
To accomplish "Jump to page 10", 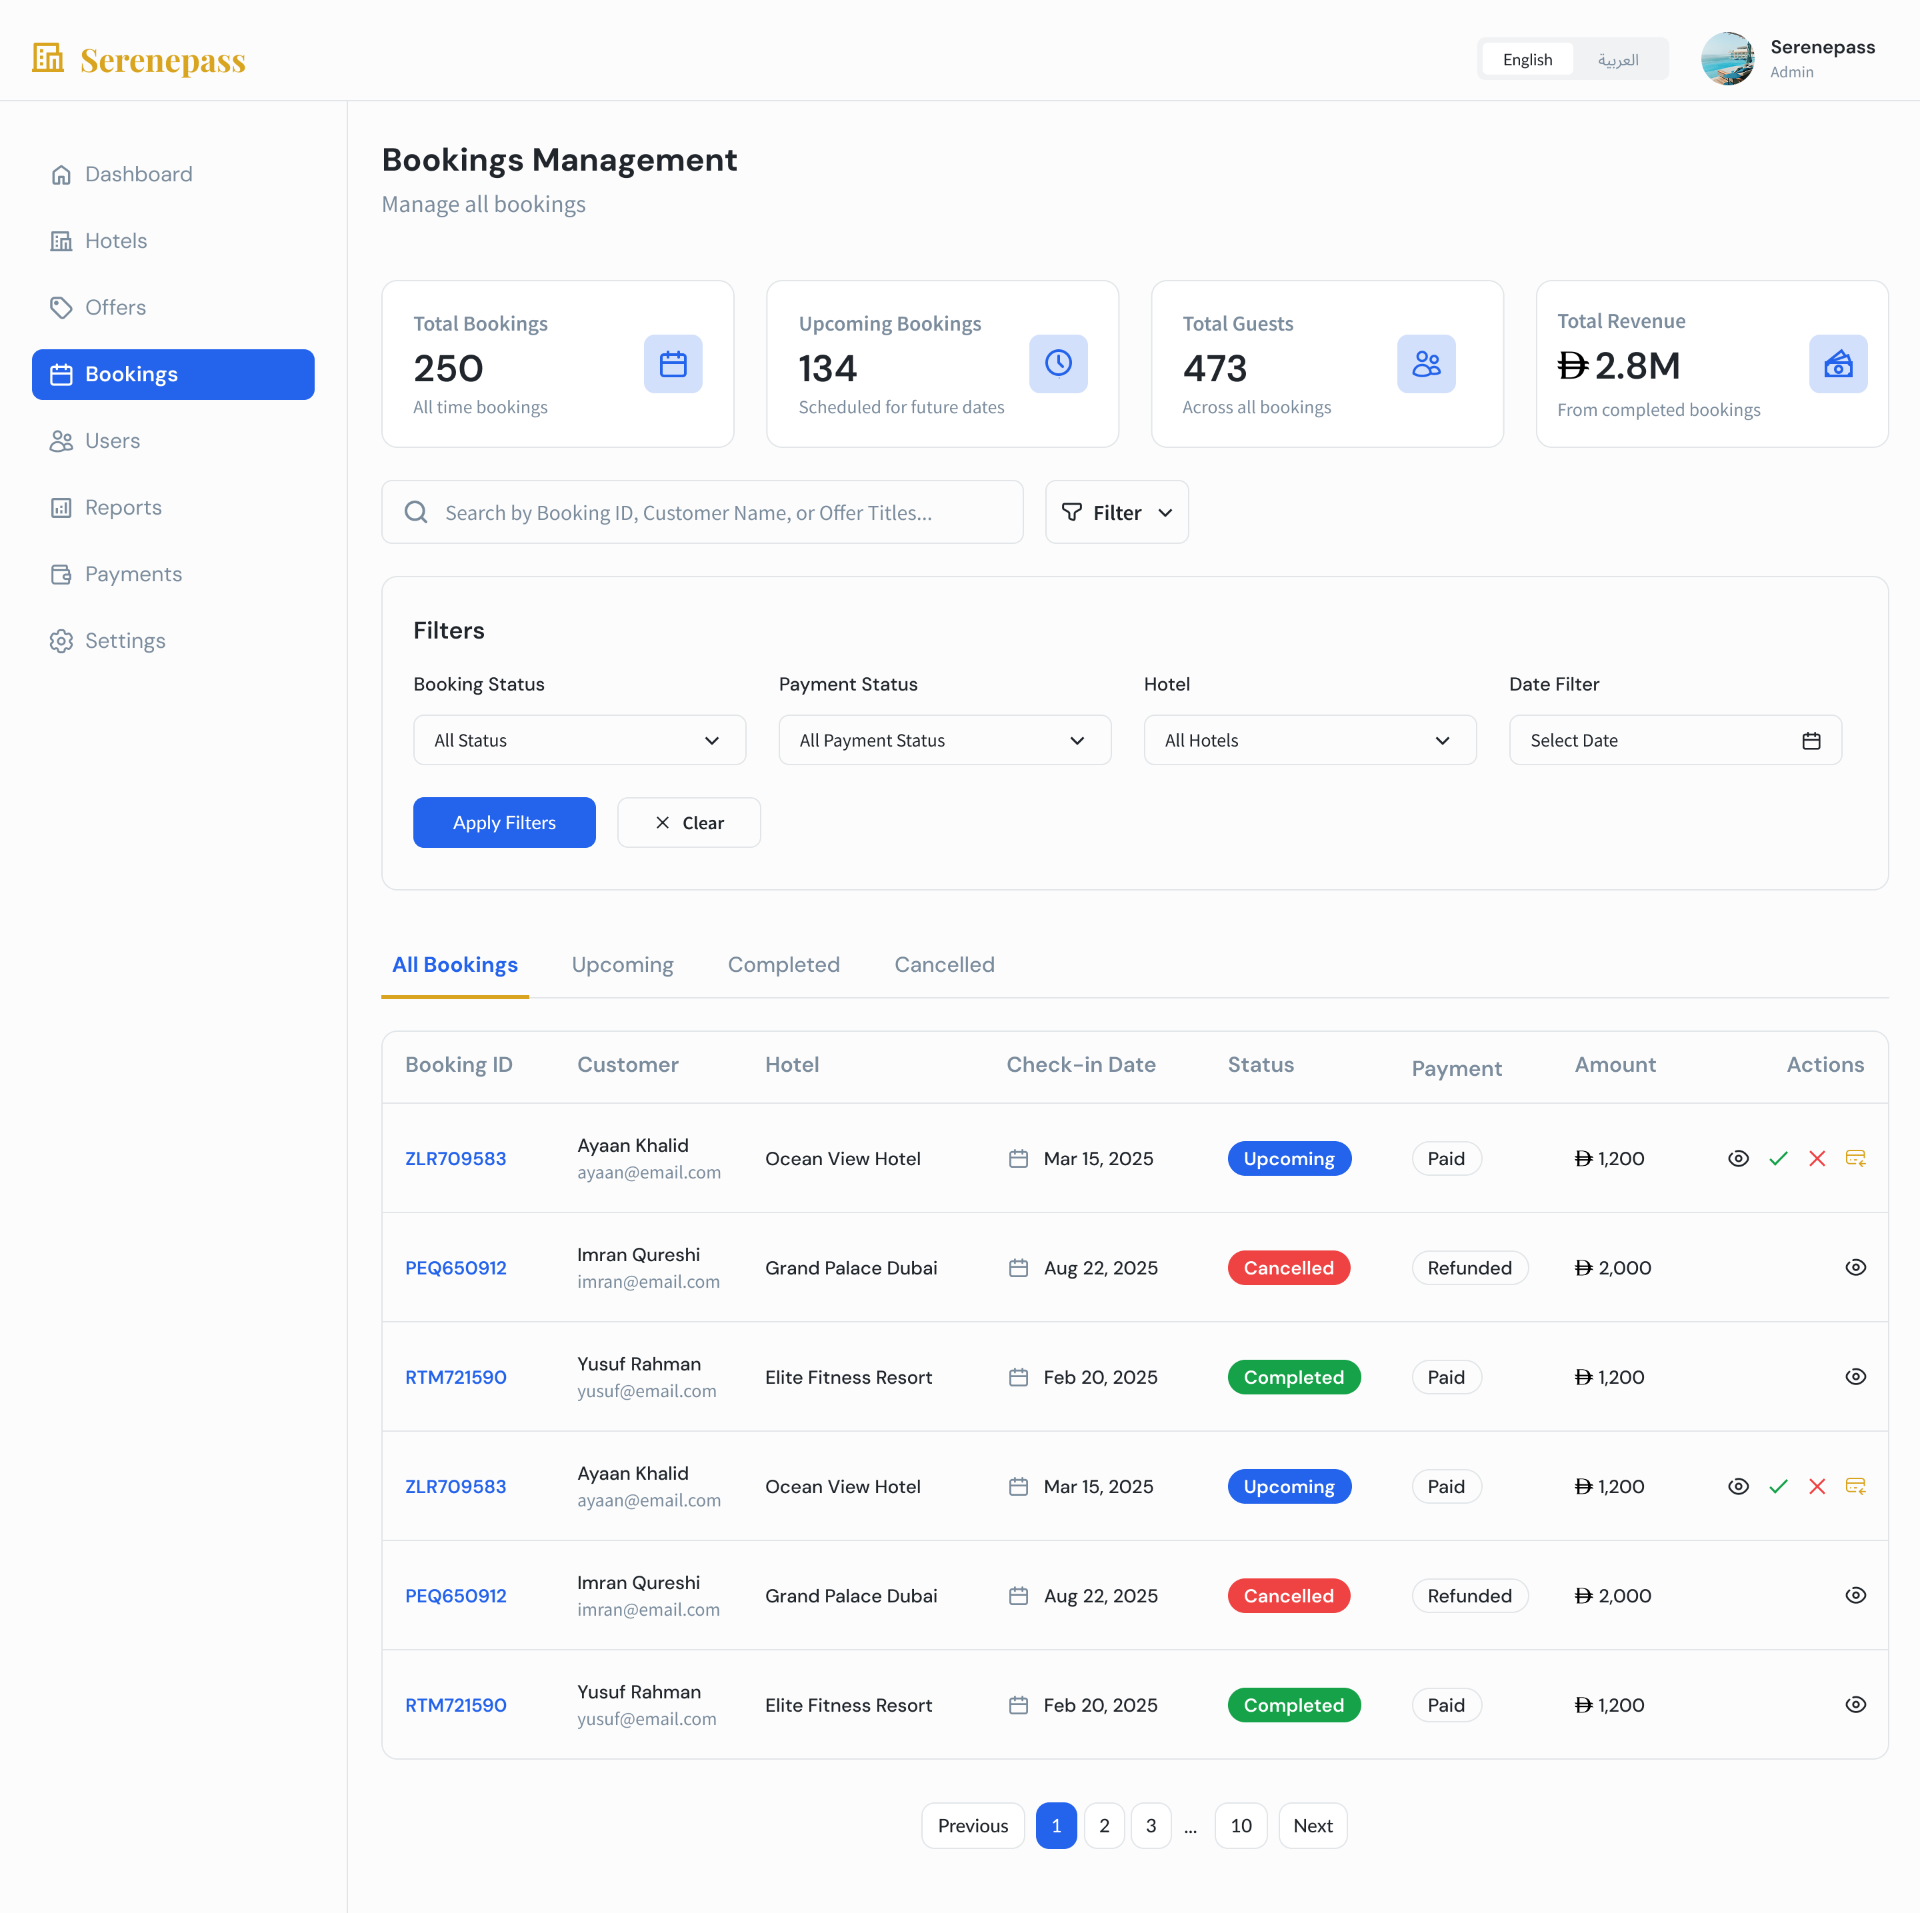I will pos(1241,1826).
